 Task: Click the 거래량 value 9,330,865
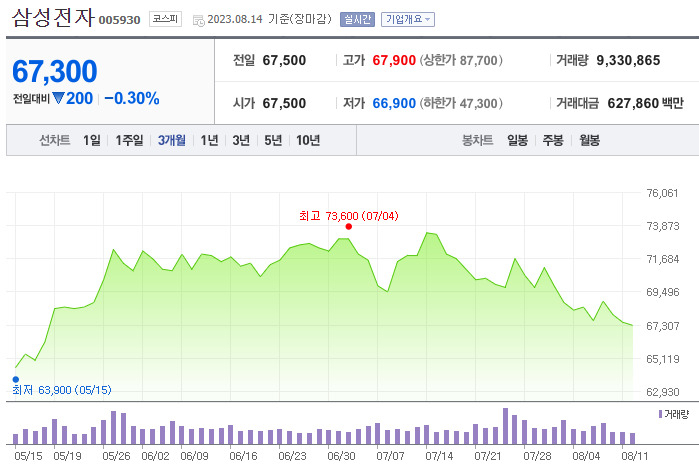[628, 60]
